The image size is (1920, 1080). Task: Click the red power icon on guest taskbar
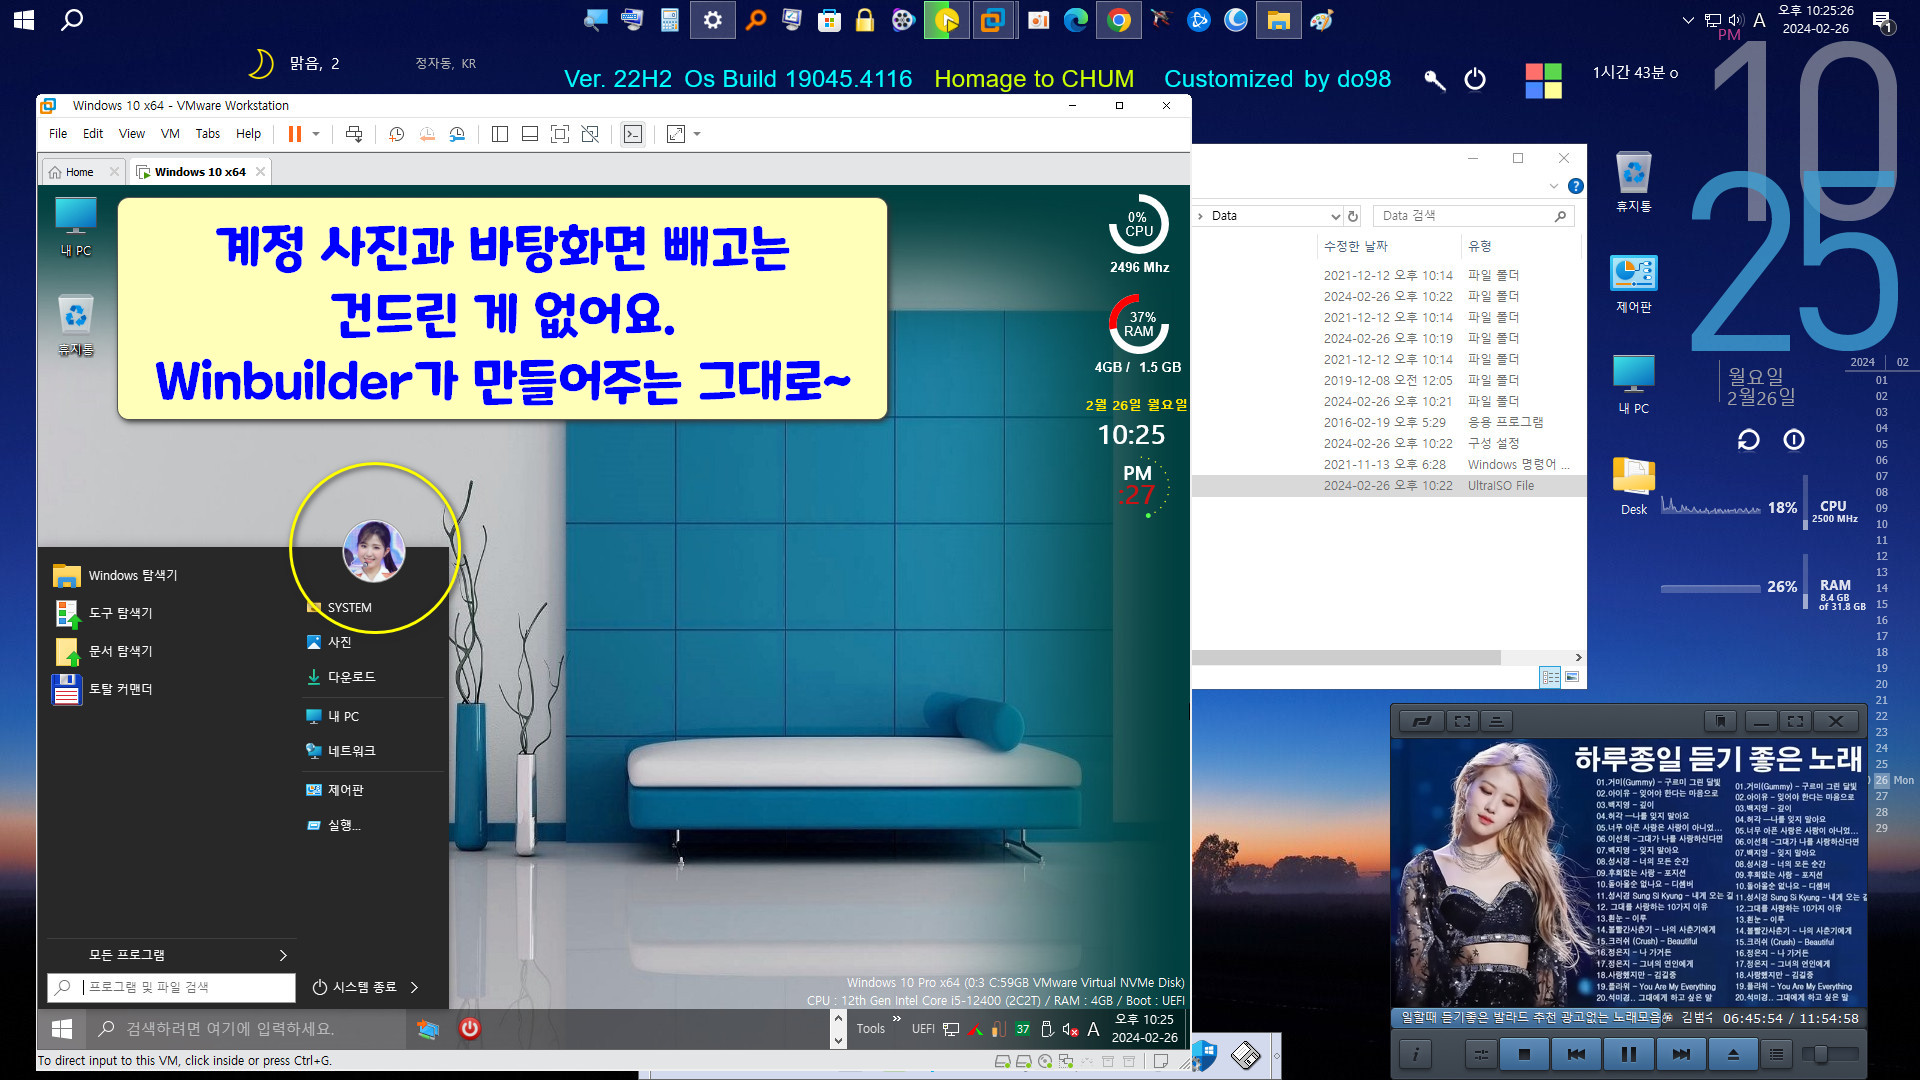point(469,1028)
